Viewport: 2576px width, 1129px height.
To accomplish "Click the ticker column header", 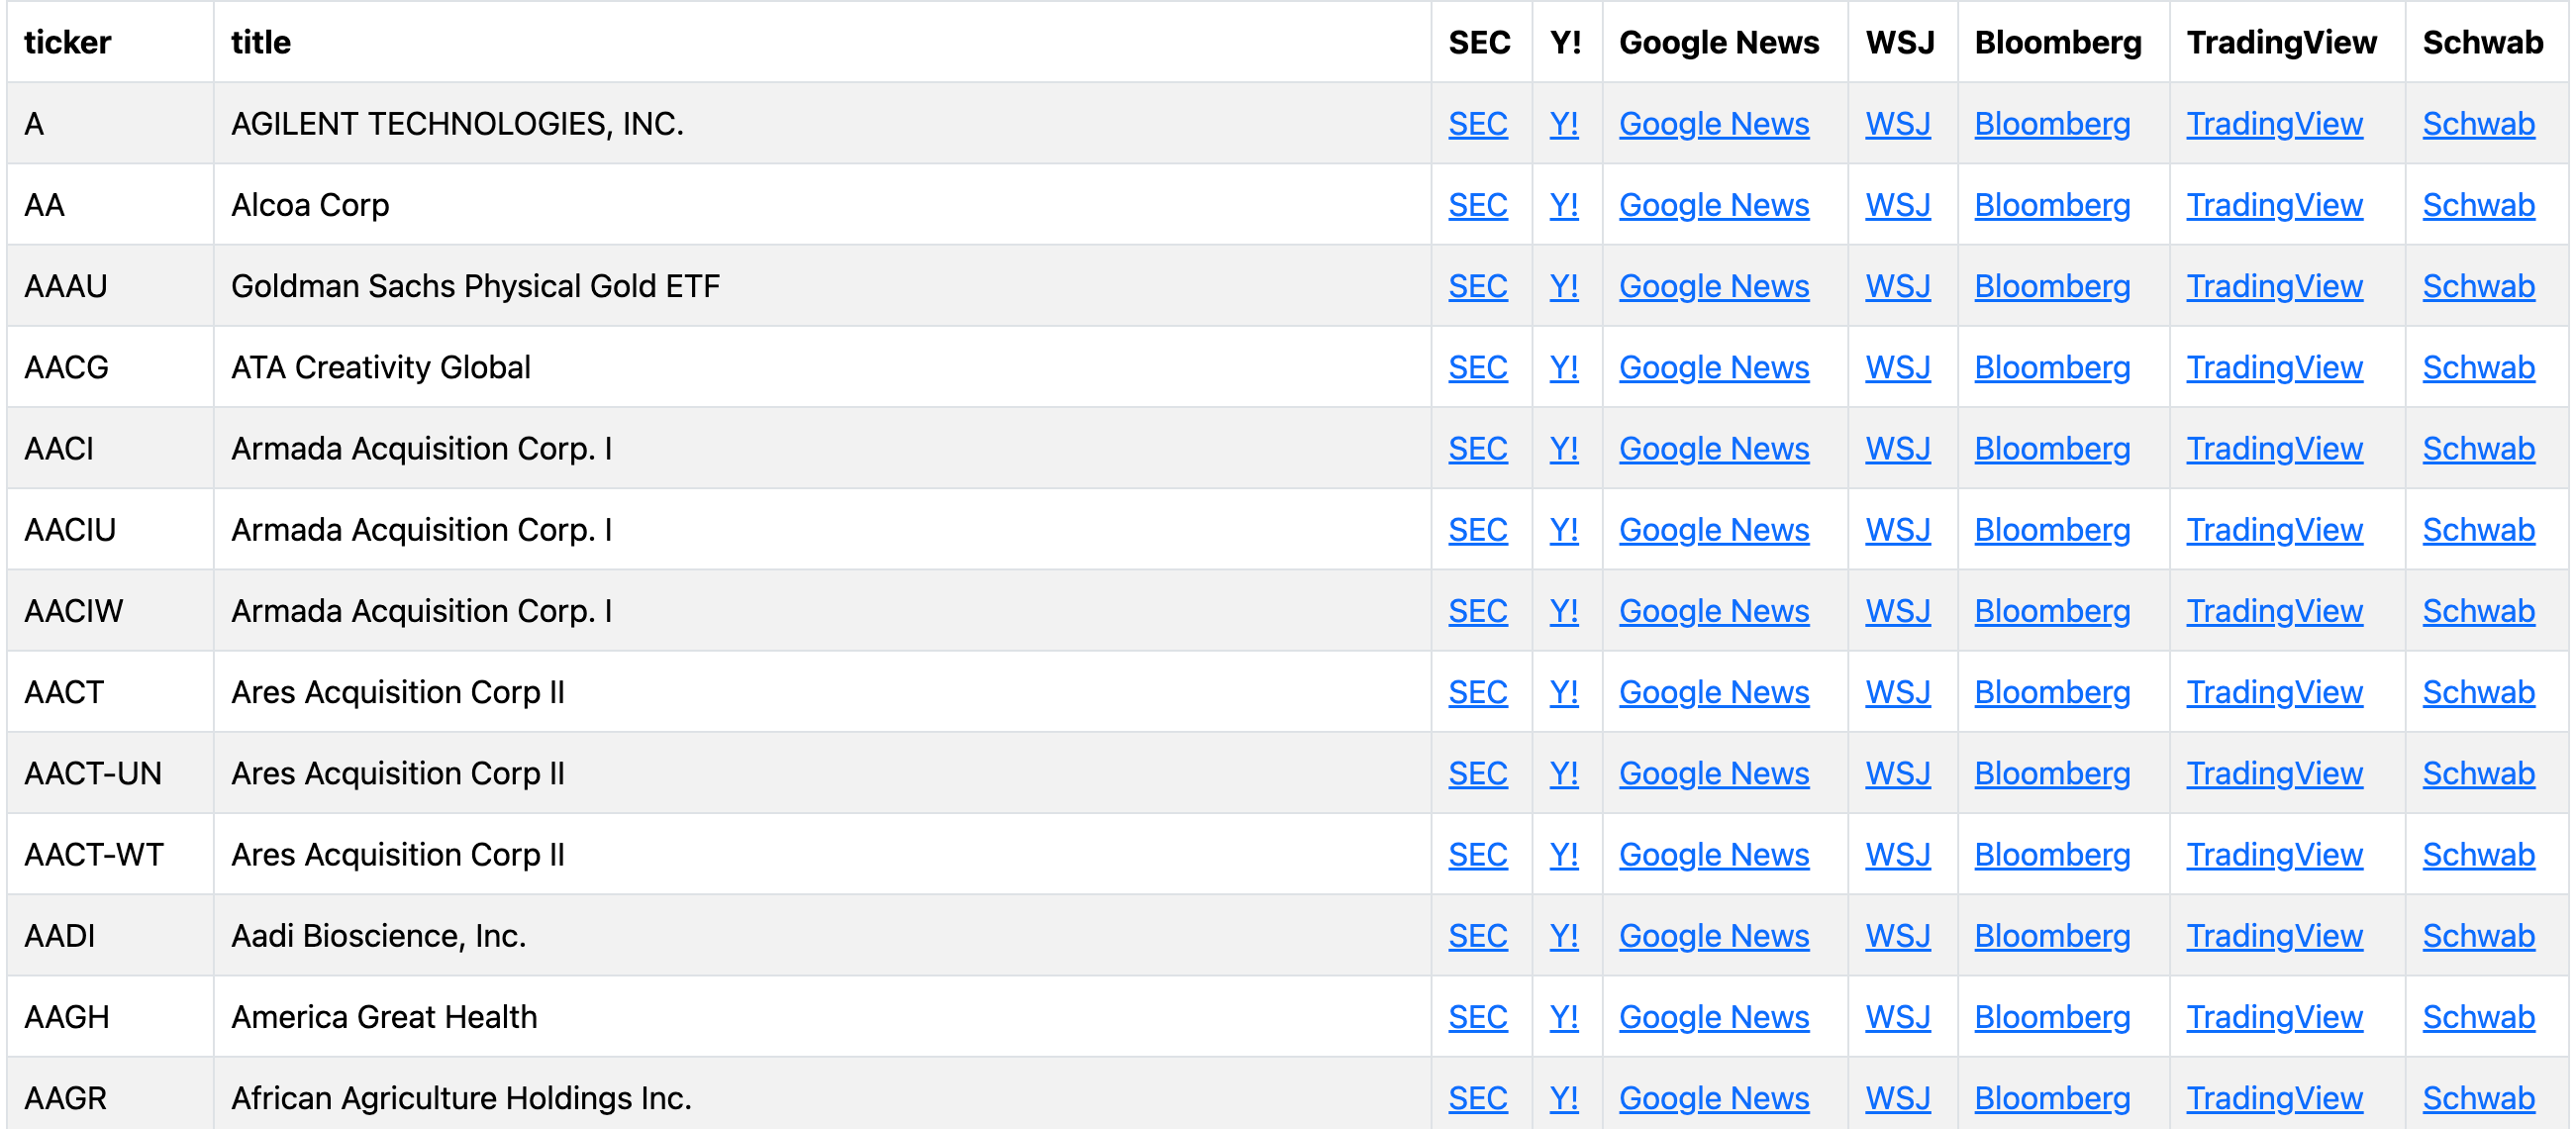I will coord(67,42).
